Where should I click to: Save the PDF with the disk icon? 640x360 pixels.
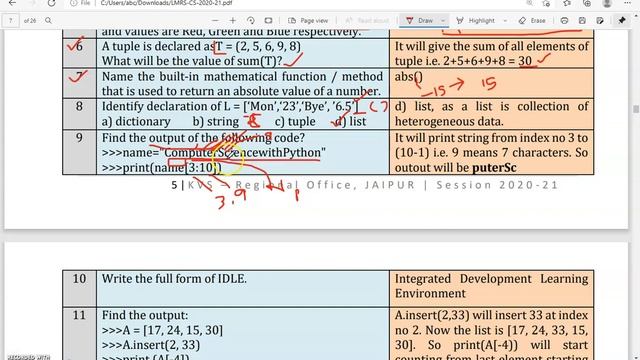(x=582, y=20)
